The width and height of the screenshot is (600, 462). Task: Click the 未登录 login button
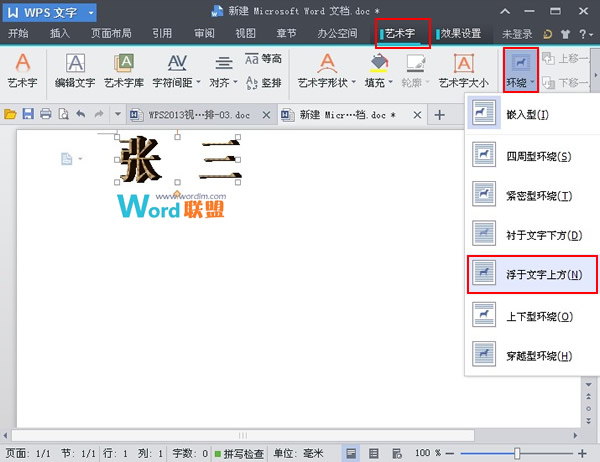(516, 33)
